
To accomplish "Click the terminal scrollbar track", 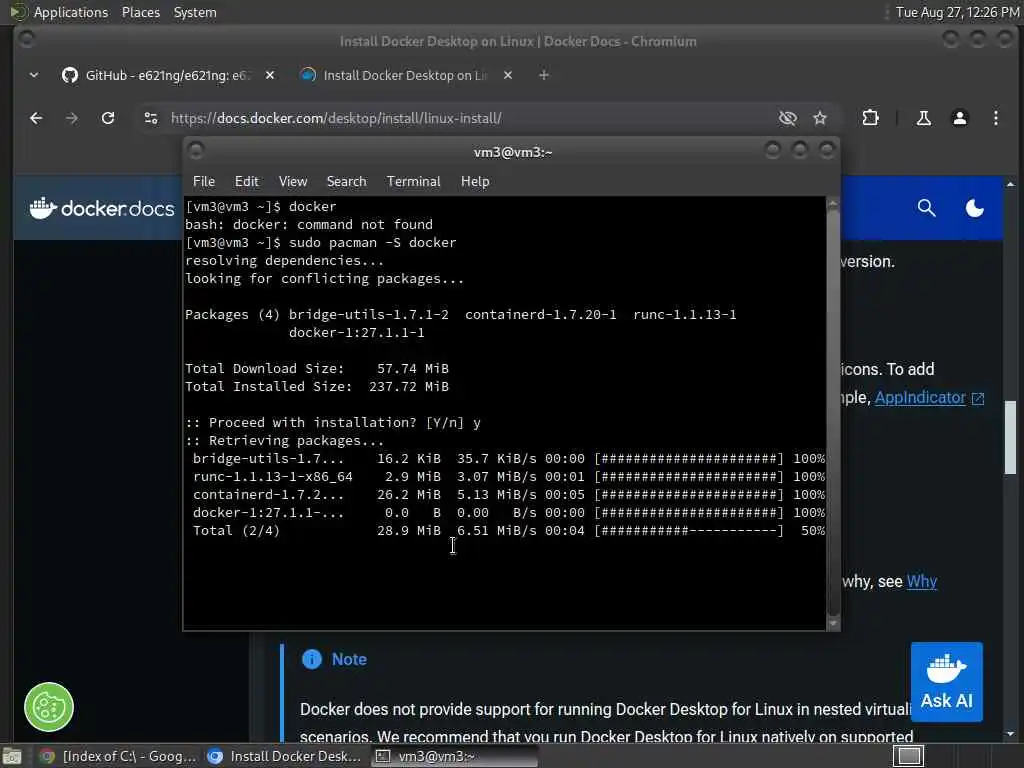I will 833,411.
